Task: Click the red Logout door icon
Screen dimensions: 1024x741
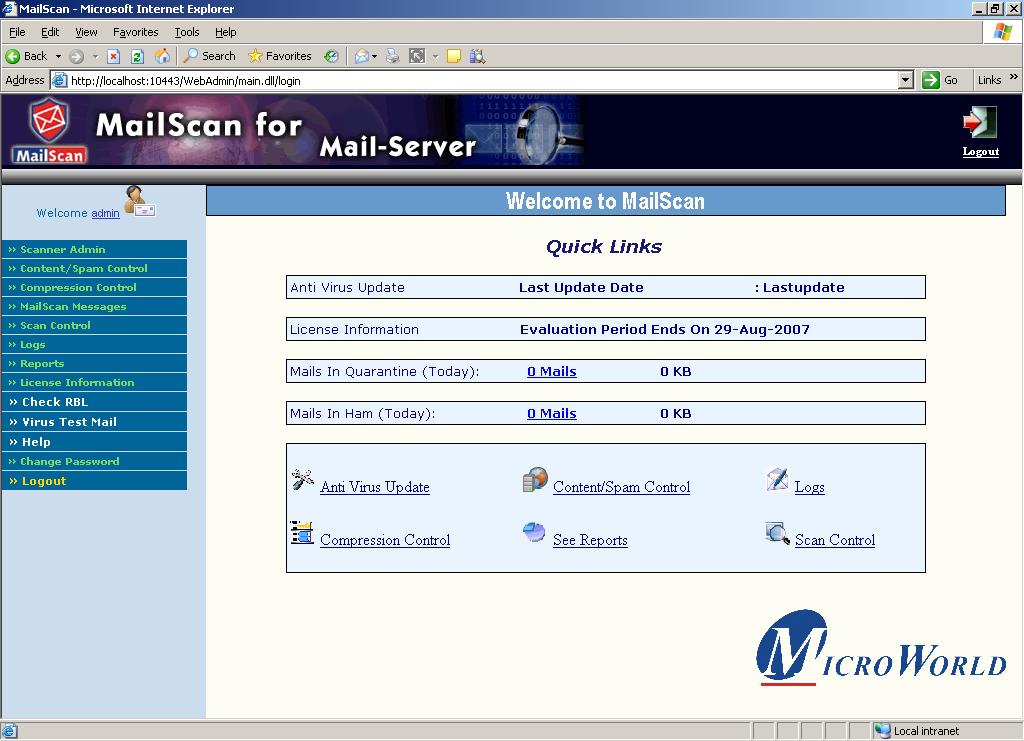Action: pyautogui.click(x=980, y=123)
